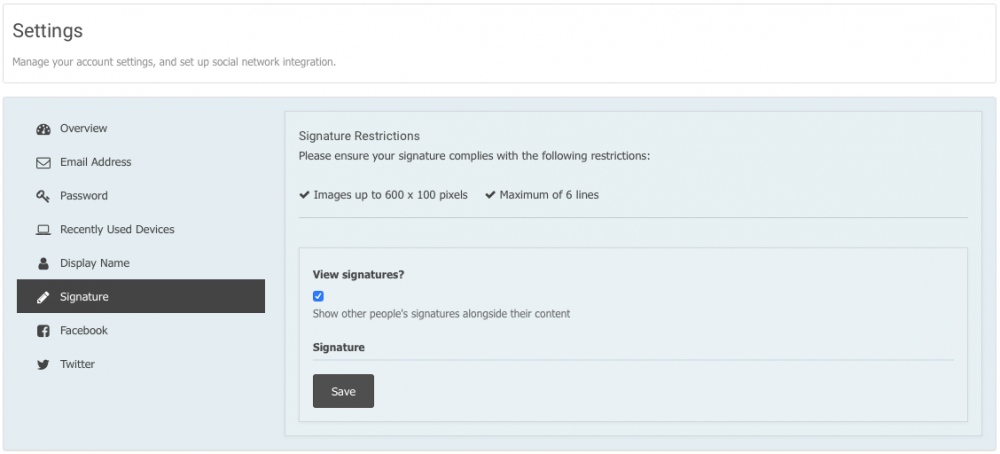Click the laptop icon for Recently Used Devices
1000x454 pixels.
point(43,230)
